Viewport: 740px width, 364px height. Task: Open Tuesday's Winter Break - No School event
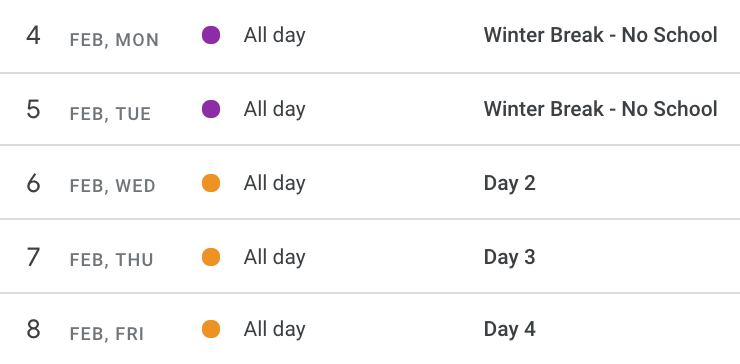point(600,109)
